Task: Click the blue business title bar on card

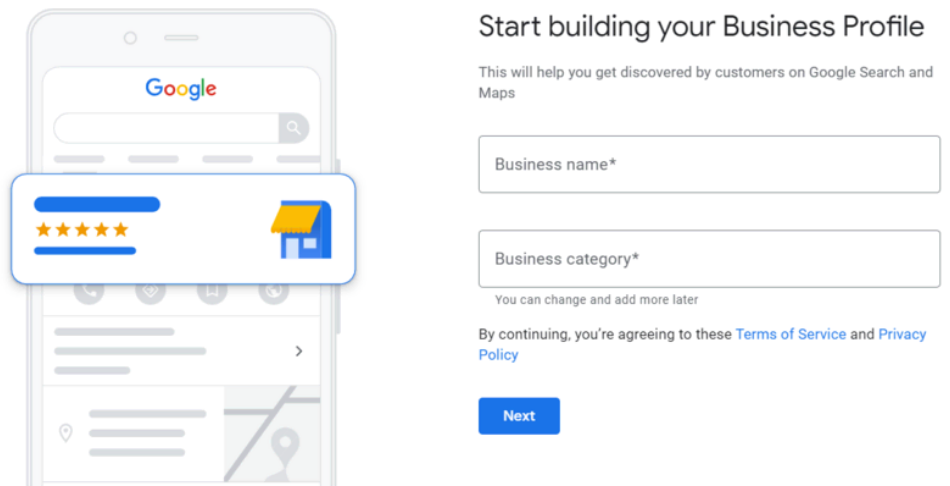Action: [97, 204]
